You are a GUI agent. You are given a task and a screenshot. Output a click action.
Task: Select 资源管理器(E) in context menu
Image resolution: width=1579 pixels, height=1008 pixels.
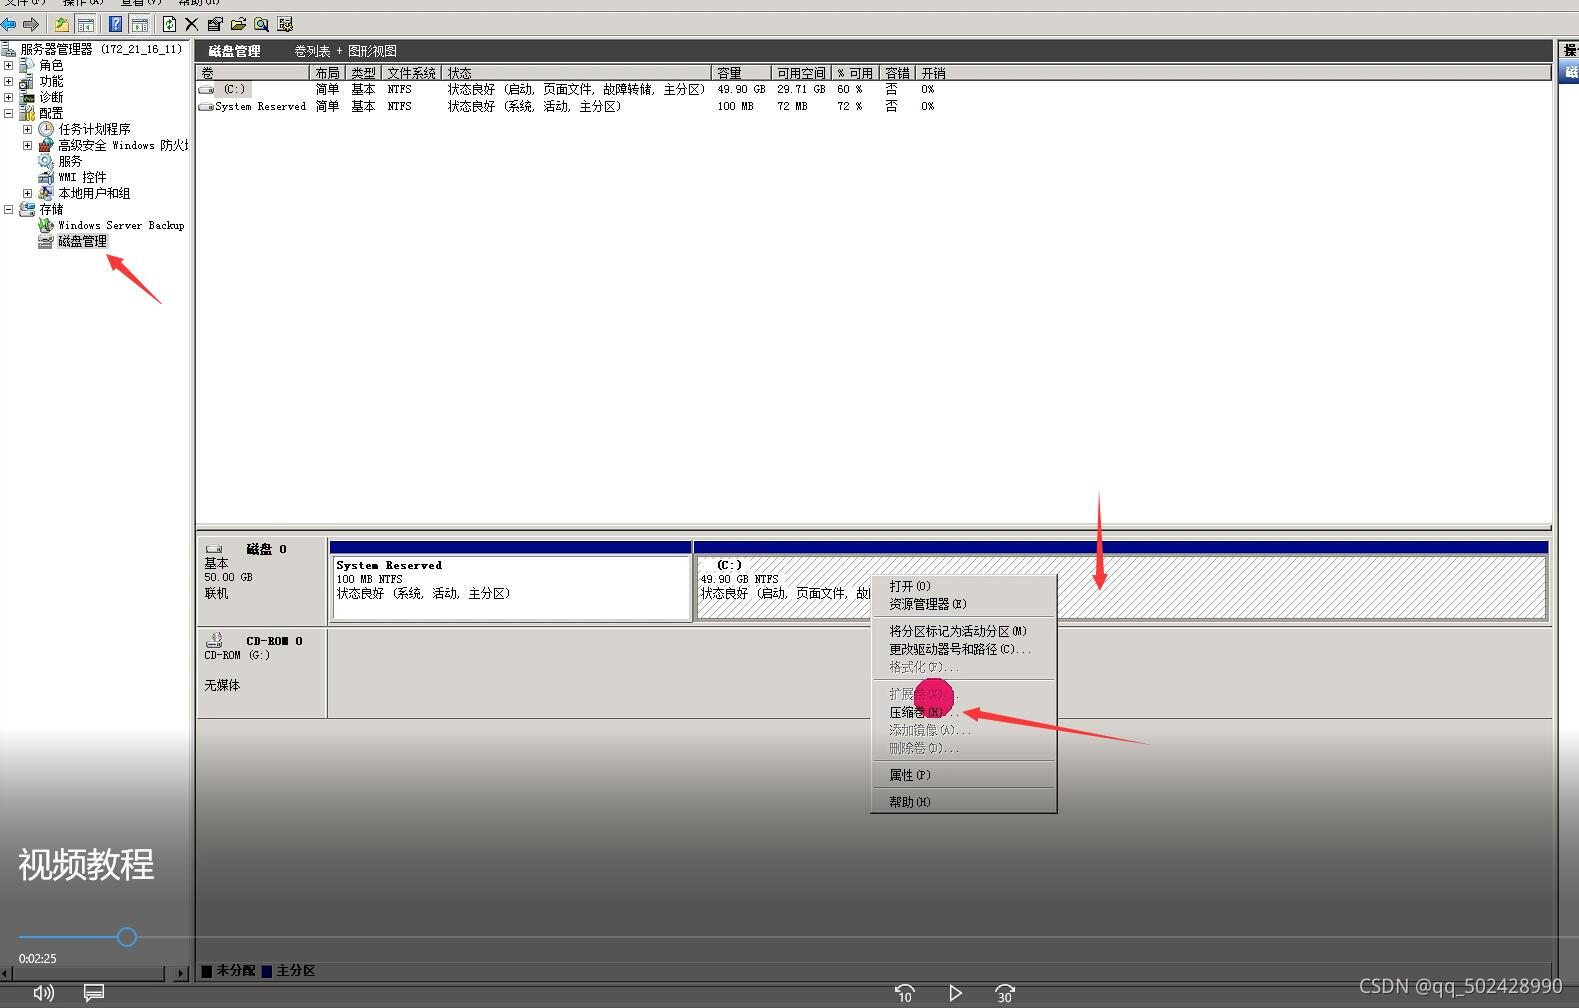(x=964, y=604)
